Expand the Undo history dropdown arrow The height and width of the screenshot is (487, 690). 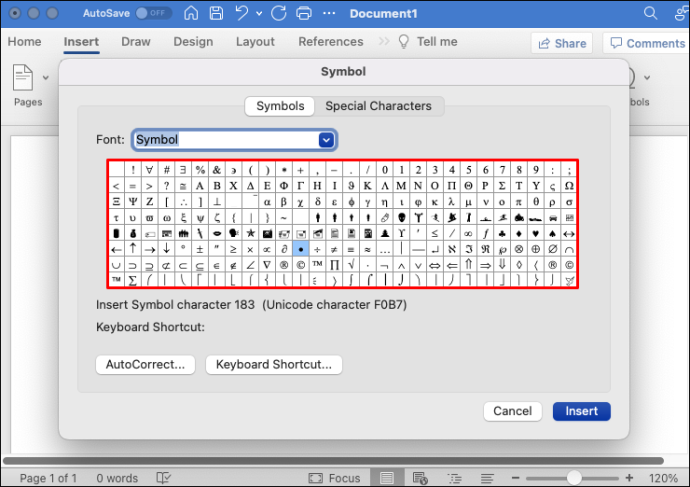(x=259, y=14)
